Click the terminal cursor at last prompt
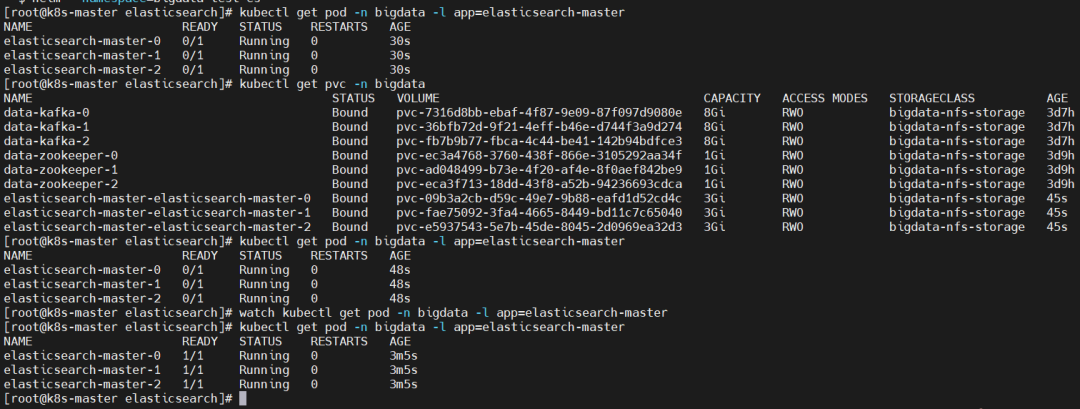 point(243,399)
